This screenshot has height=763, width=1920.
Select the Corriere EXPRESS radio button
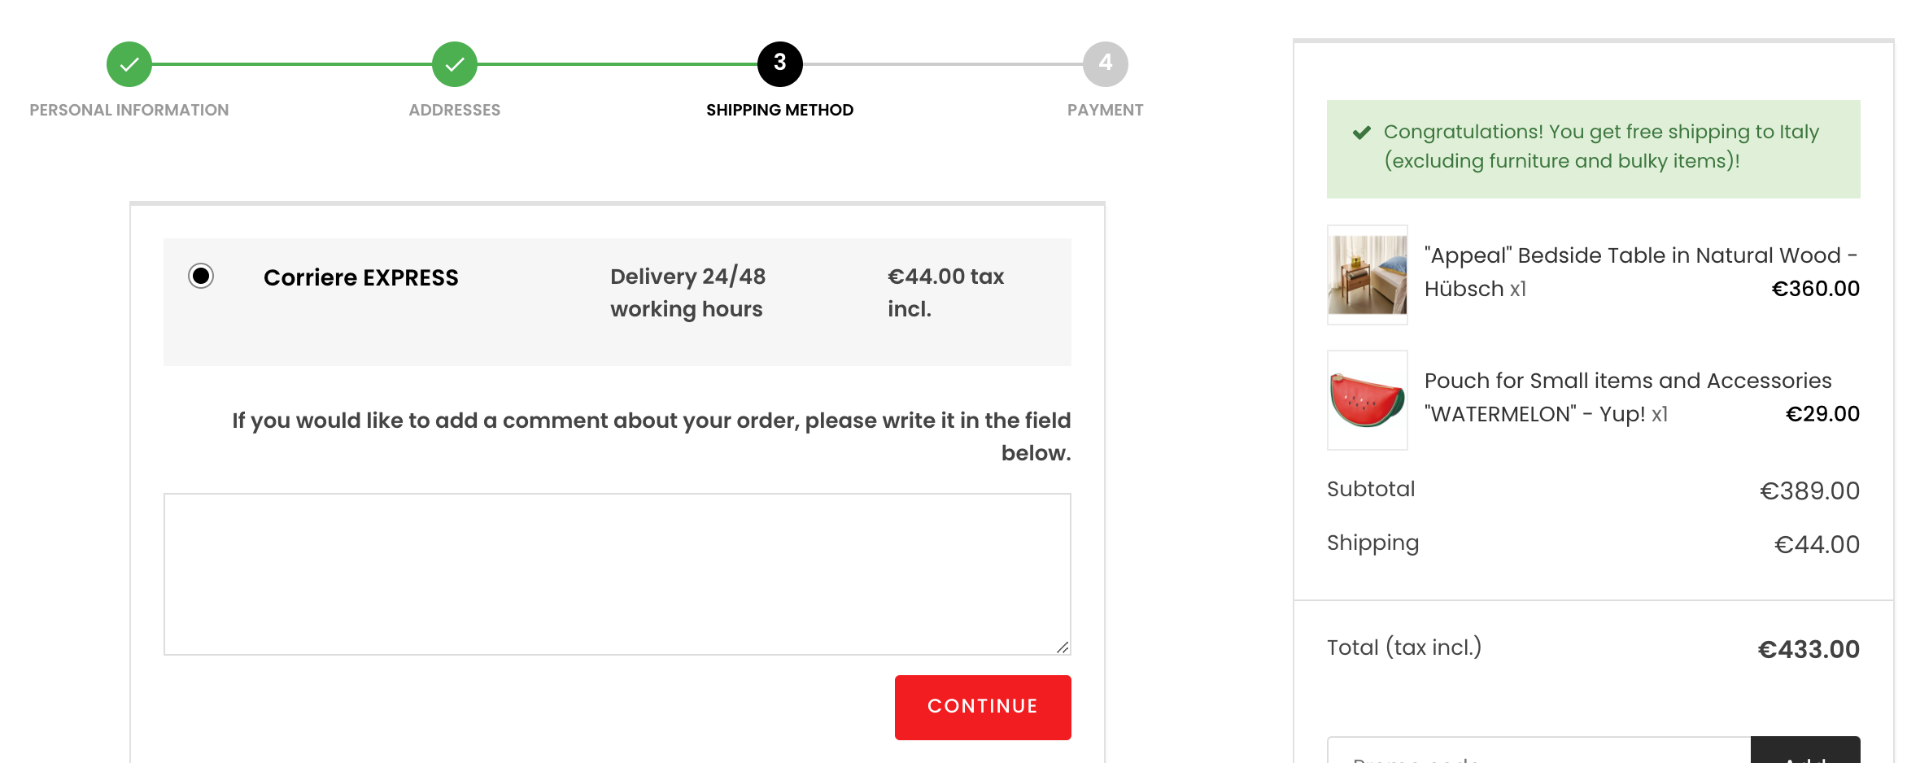[x=201, y=276]
